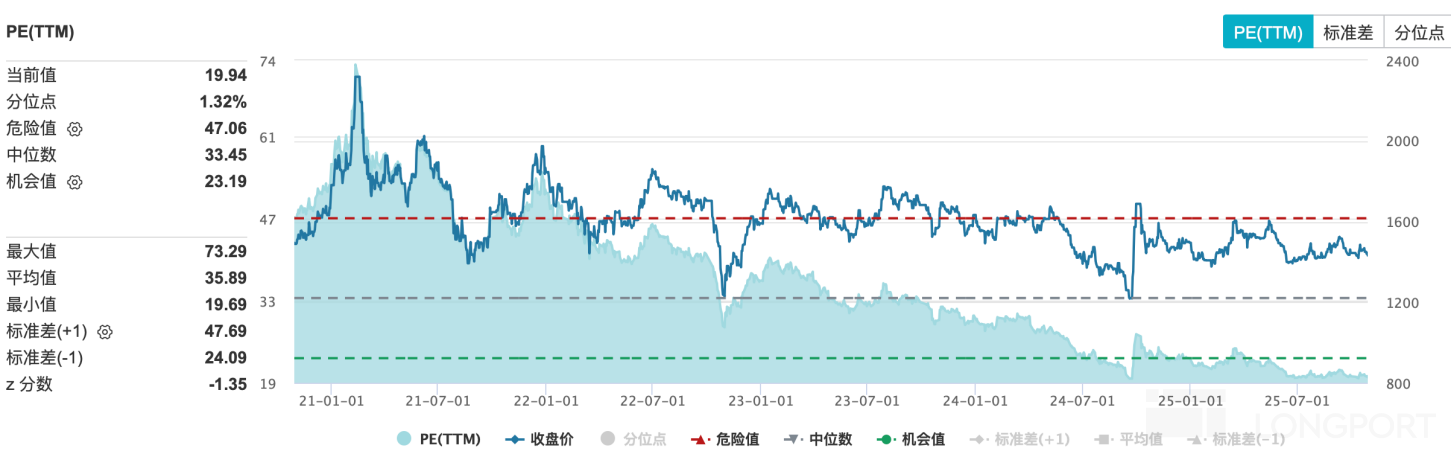Switch to the 标准差 tab
1451x460 pixels.
(x=1347, y=32)
